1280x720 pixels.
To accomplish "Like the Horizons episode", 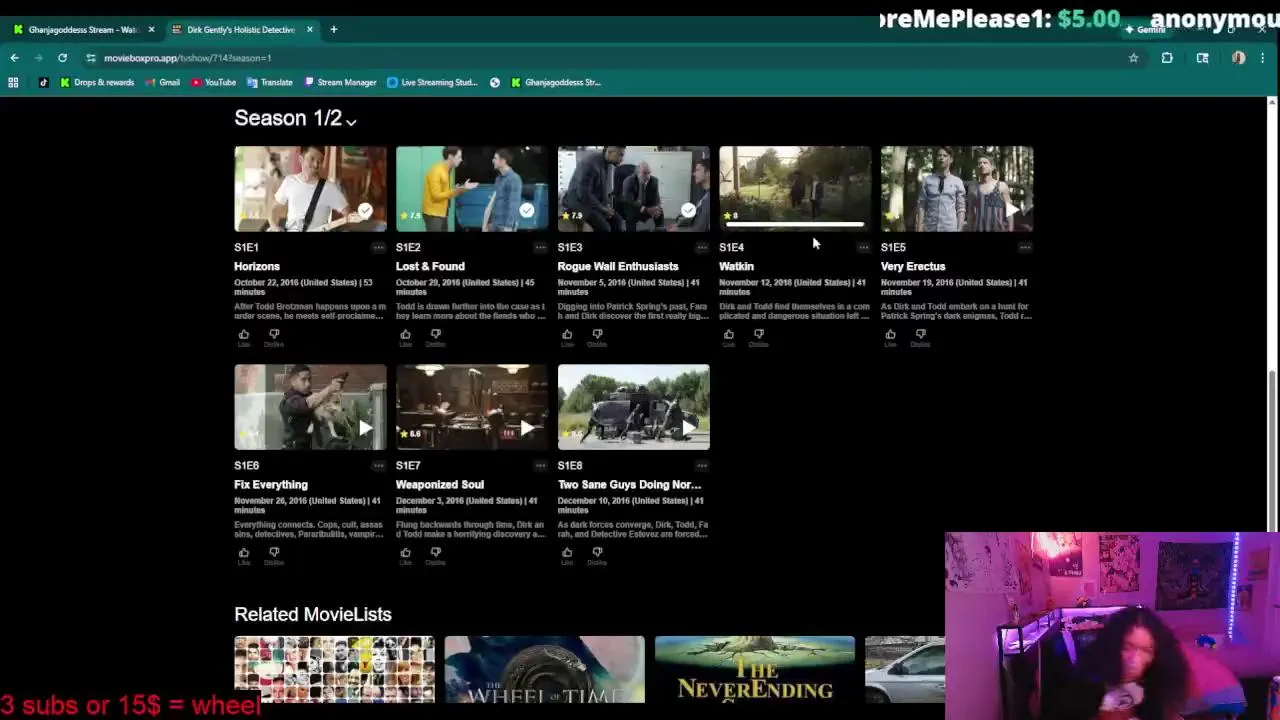I will click(x=243, y=337).
